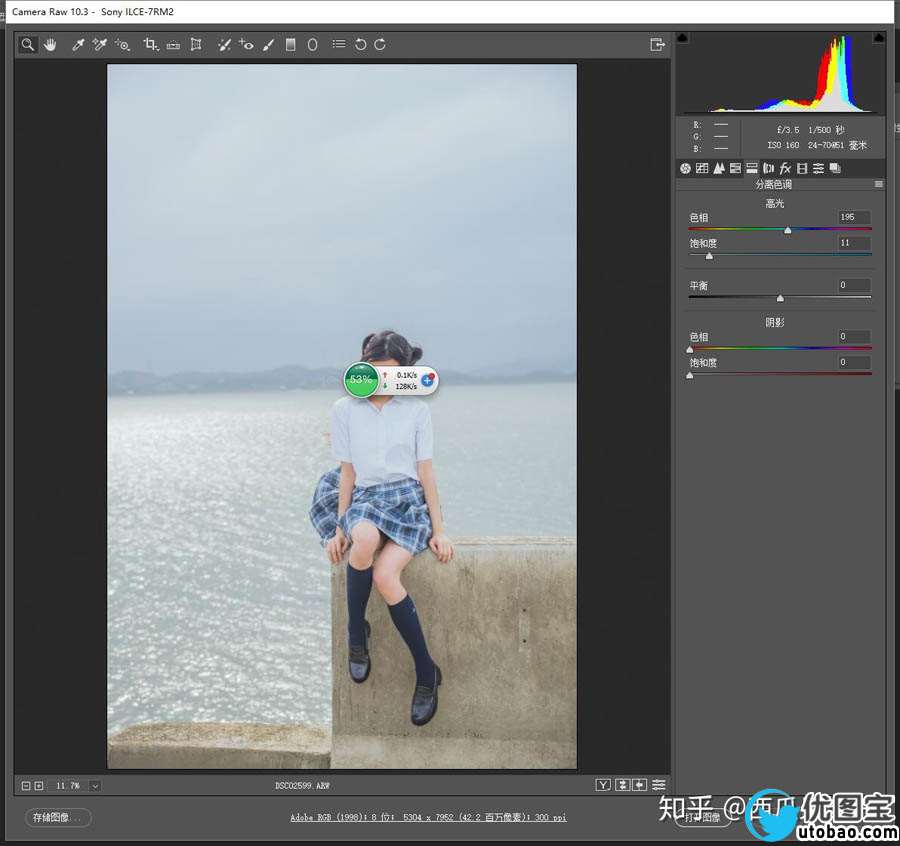Toggle current panel settings preview icon
Image resolution: width=900 pixels, height=846 pixels.
point(658,785)
